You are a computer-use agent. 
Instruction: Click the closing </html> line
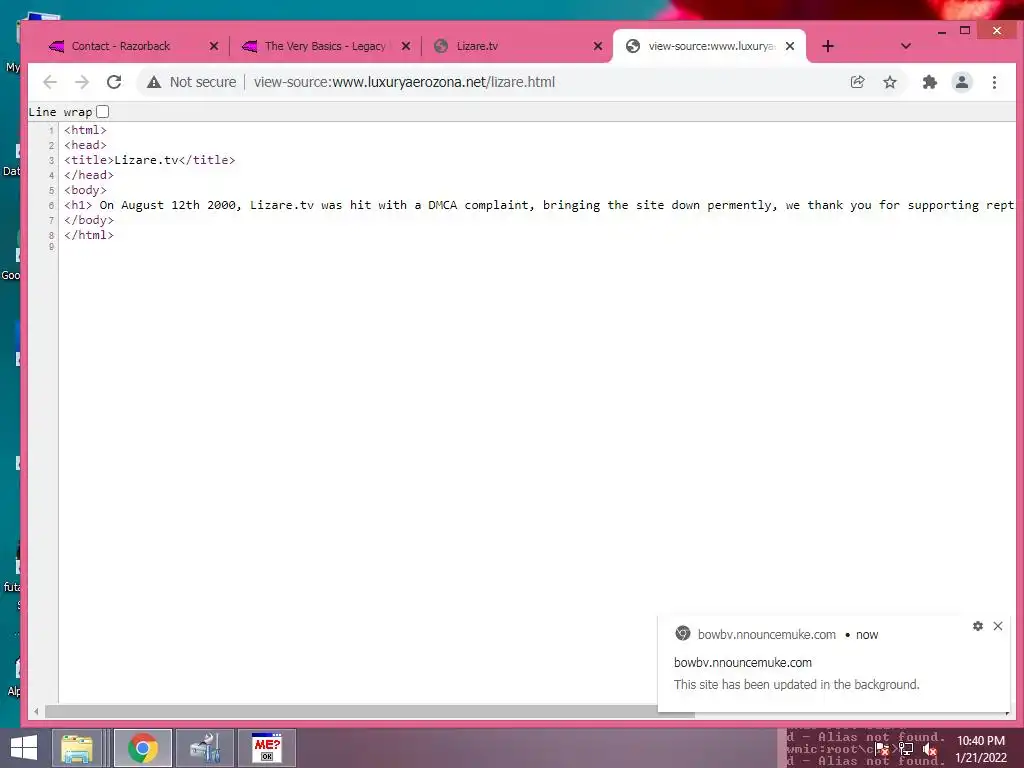pos(89,235)
